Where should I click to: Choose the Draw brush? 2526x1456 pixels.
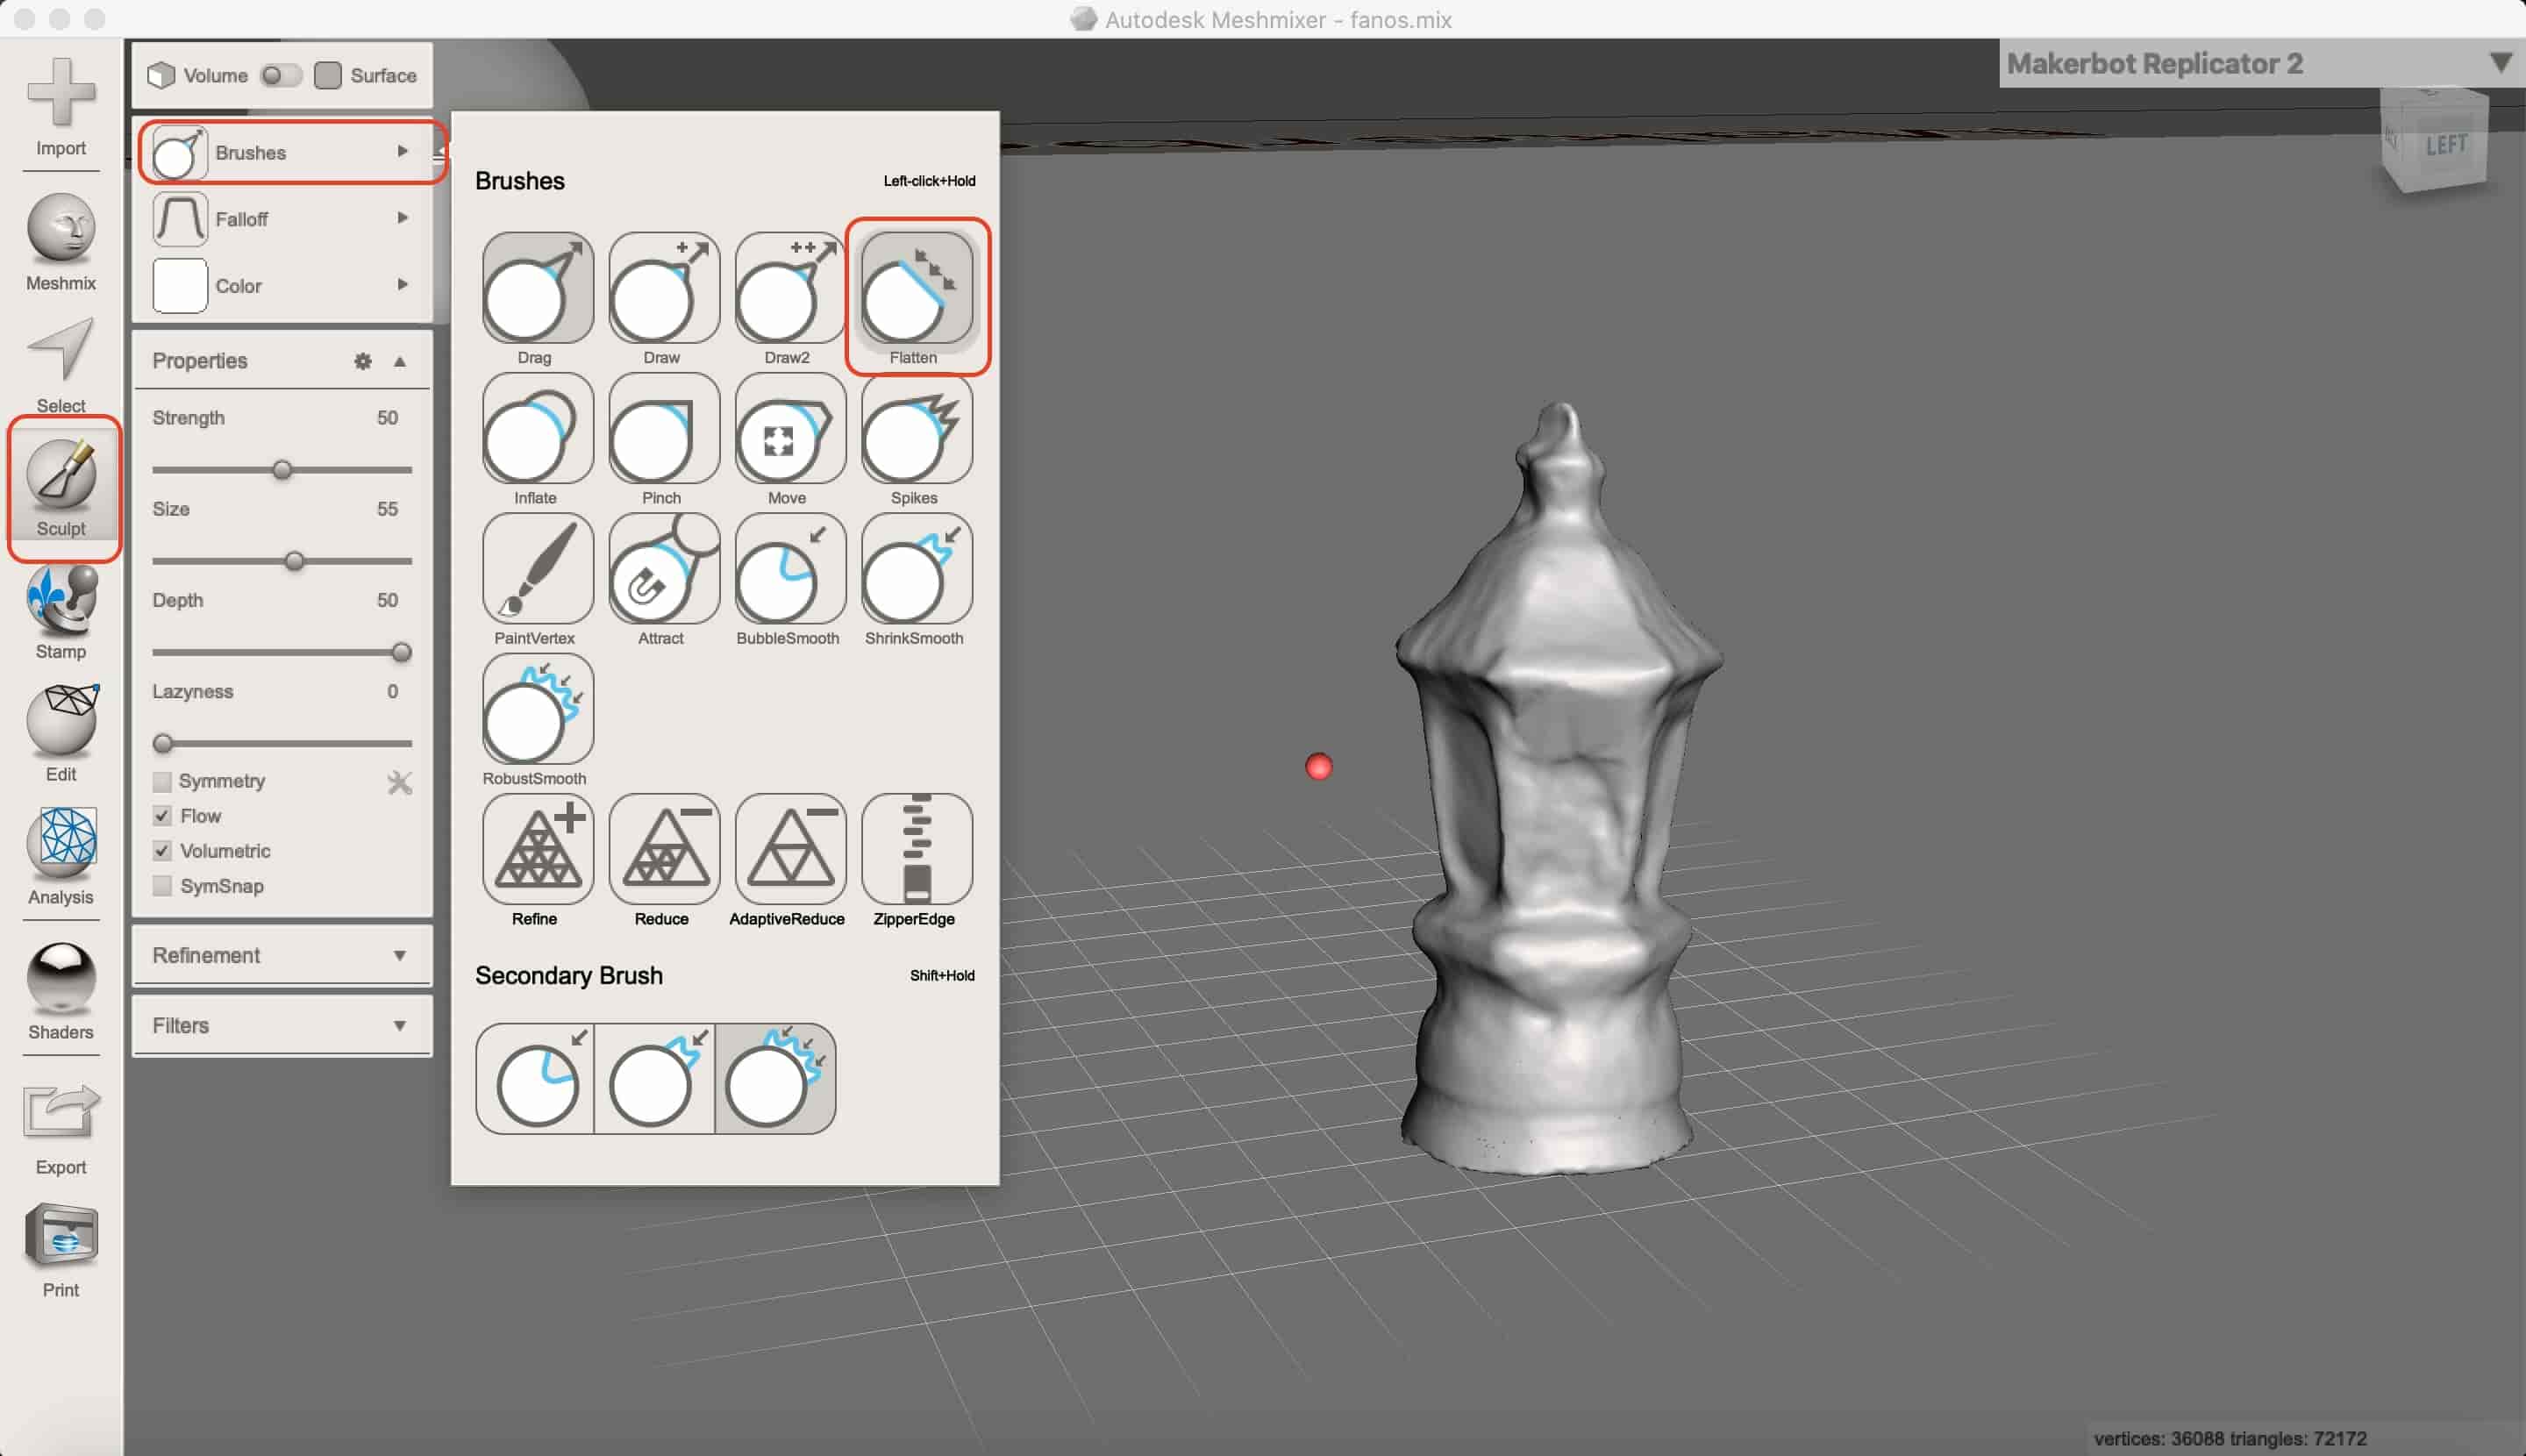click(x=663, y=288)
